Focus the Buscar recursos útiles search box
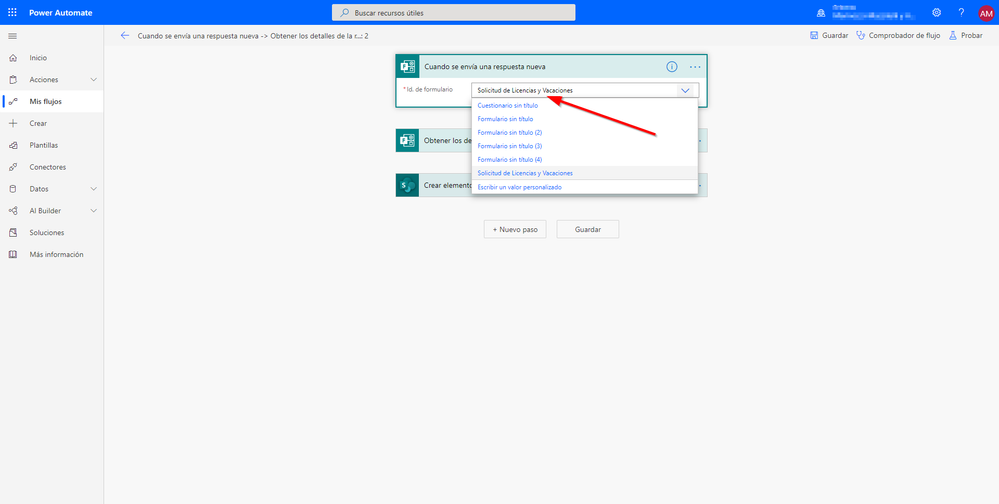 454,13
